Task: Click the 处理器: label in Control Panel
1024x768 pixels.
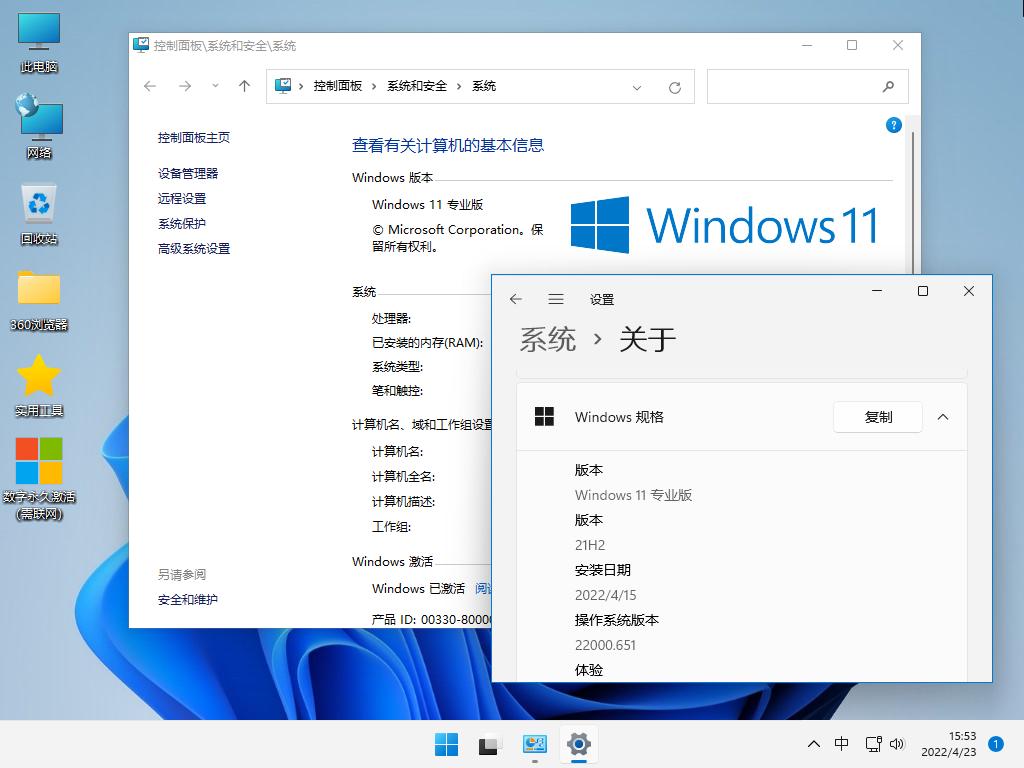Action: click(391, 319)
